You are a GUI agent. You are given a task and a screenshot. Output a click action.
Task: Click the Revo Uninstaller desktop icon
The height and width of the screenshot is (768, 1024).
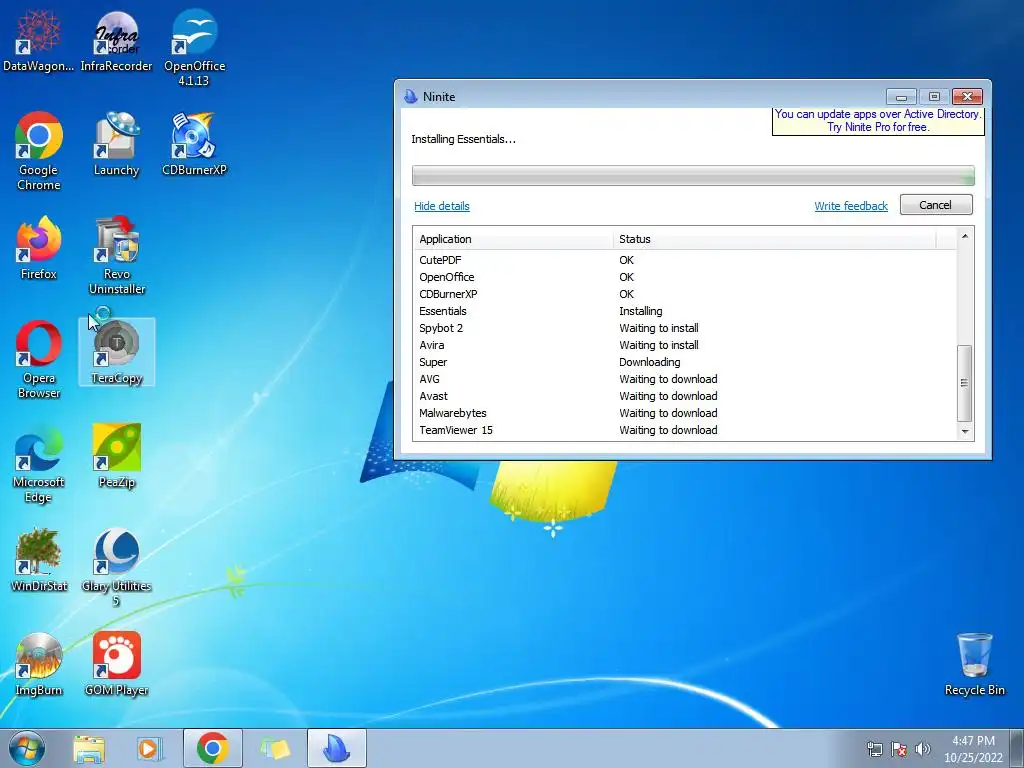pos(116,255)
